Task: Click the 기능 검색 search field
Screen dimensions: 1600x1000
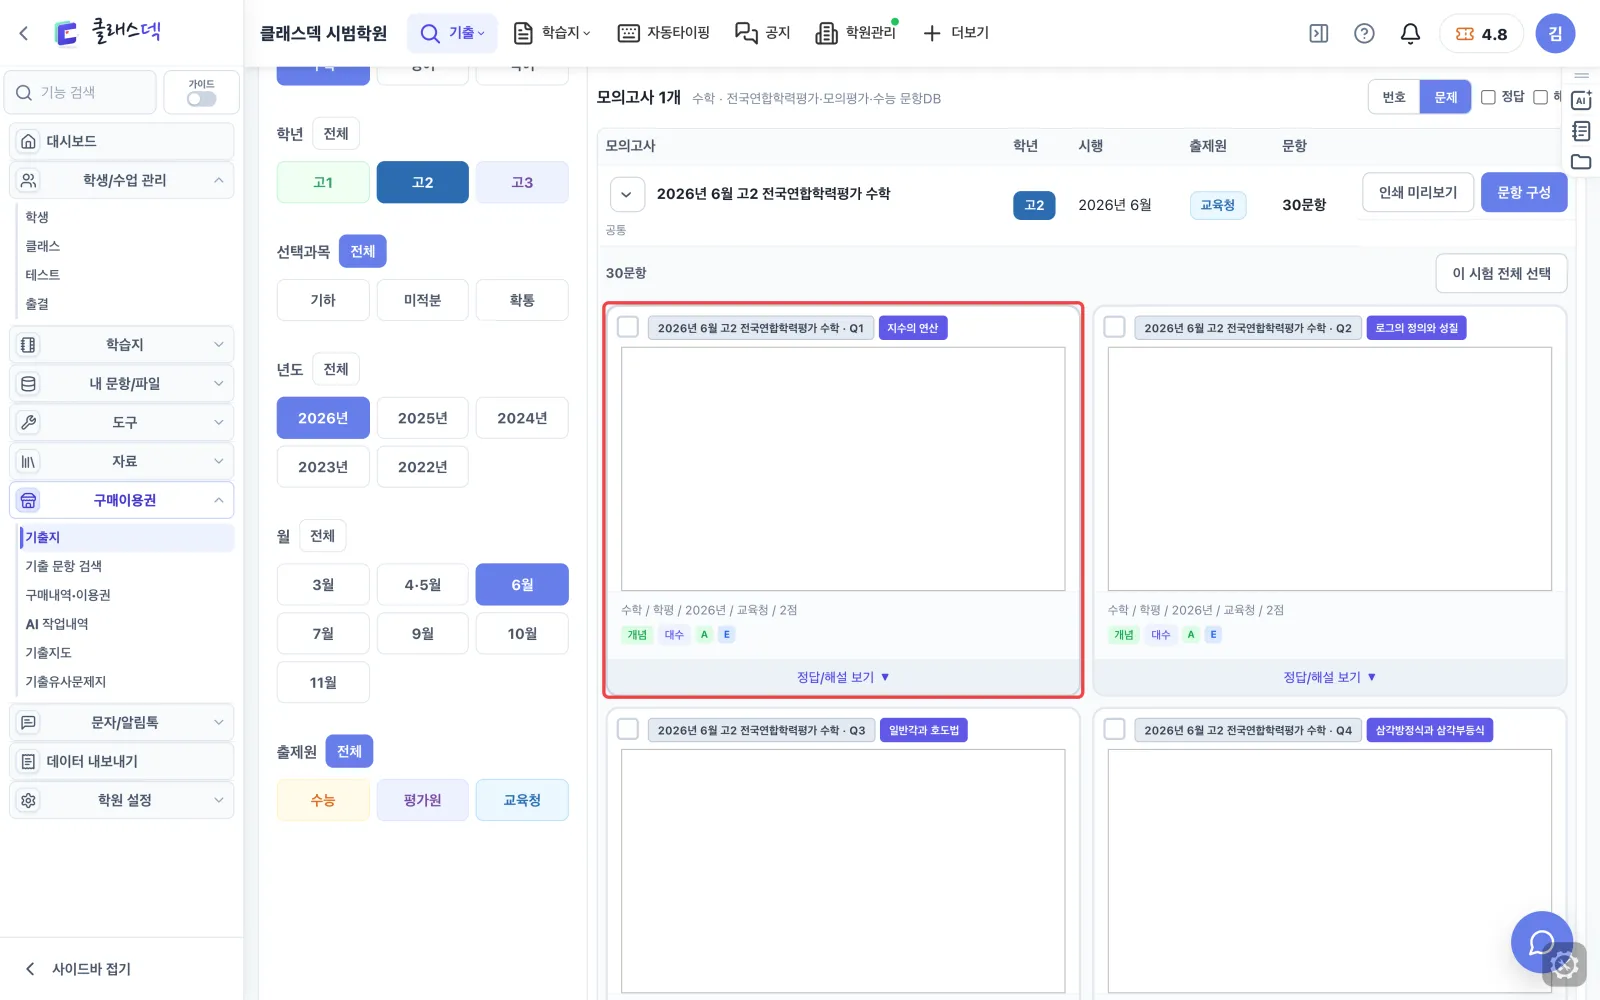Action: coord(81,92)
